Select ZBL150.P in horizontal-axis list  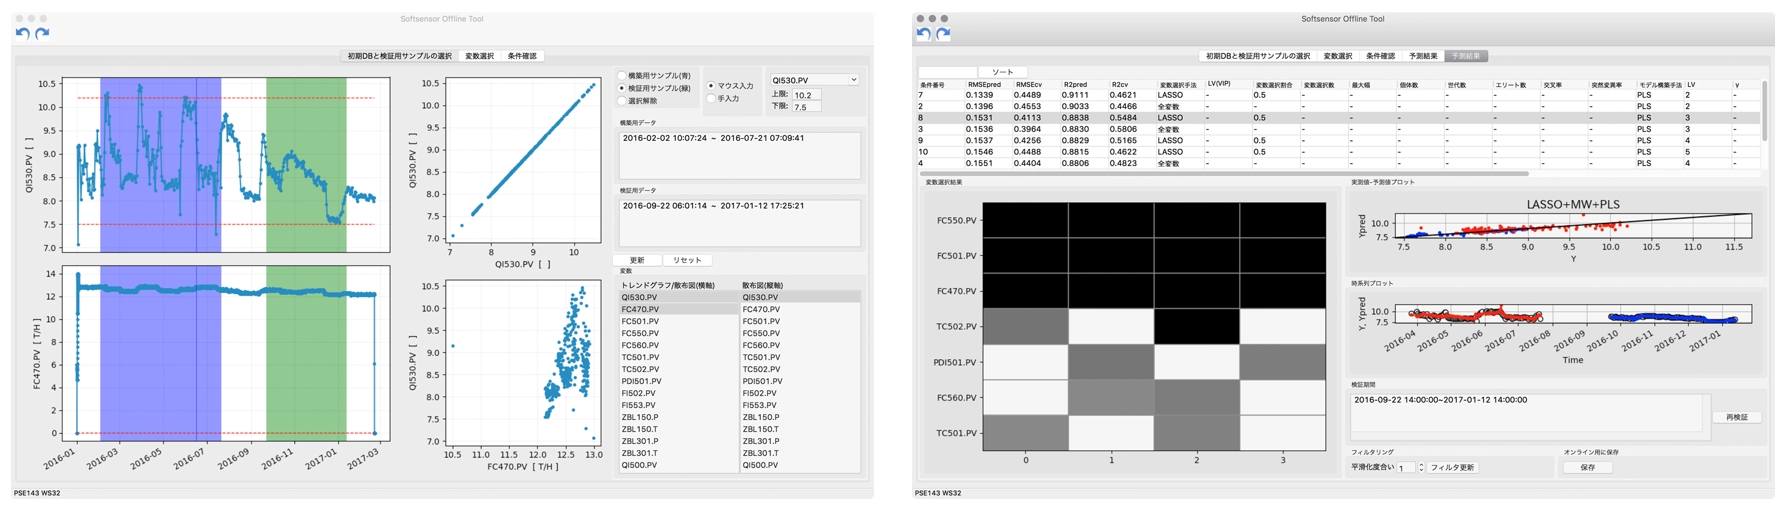(x=679, y=417)
